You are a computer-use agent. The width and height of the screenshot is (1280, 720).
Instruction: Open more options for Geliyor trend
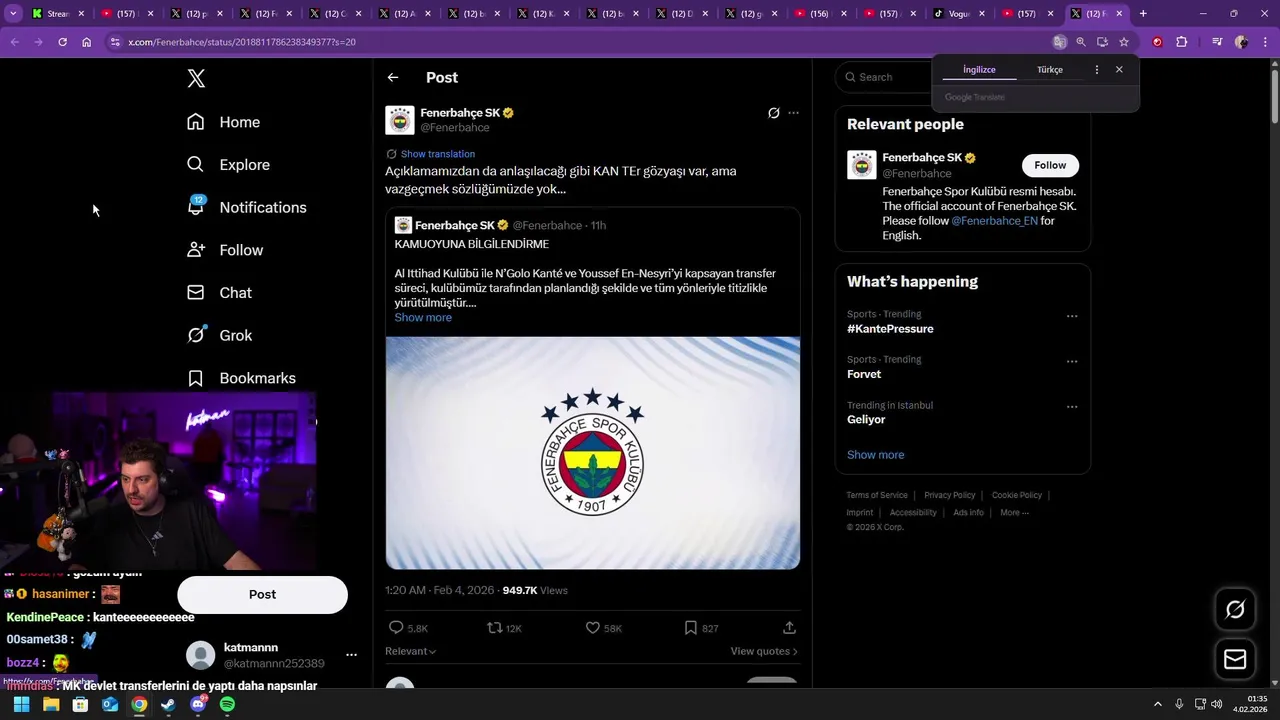[x=1072, y=407]
